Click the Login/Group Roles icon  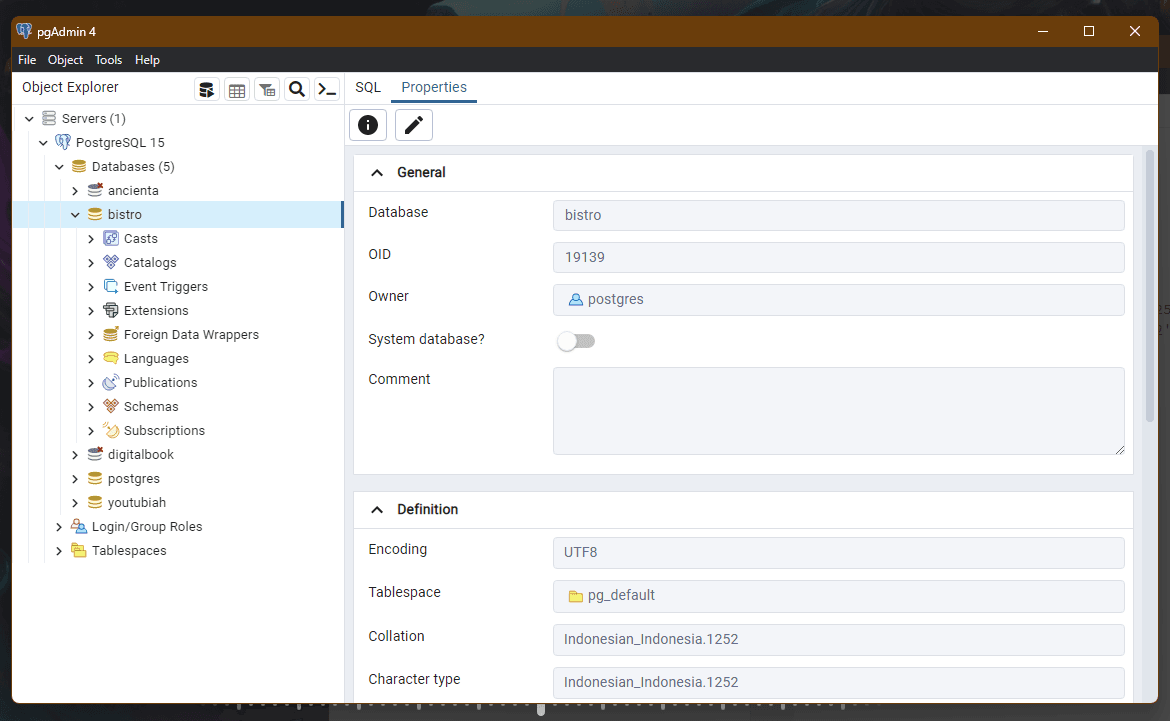coord(79,526)
